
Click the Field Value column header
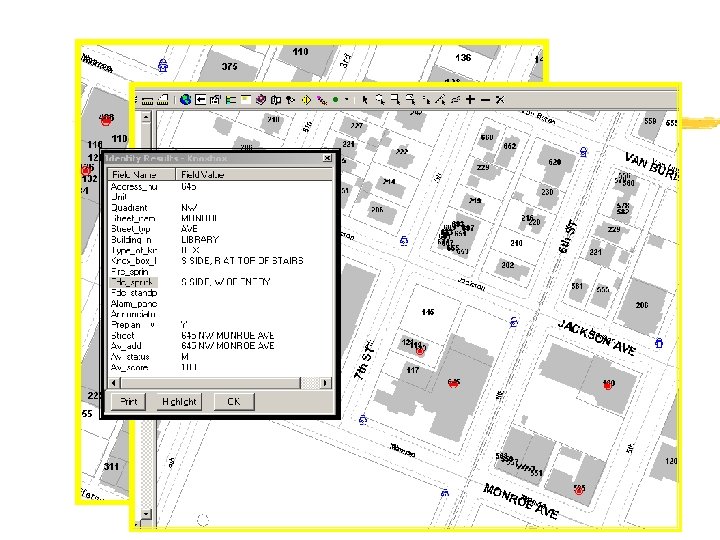click(x=253, y=174)
